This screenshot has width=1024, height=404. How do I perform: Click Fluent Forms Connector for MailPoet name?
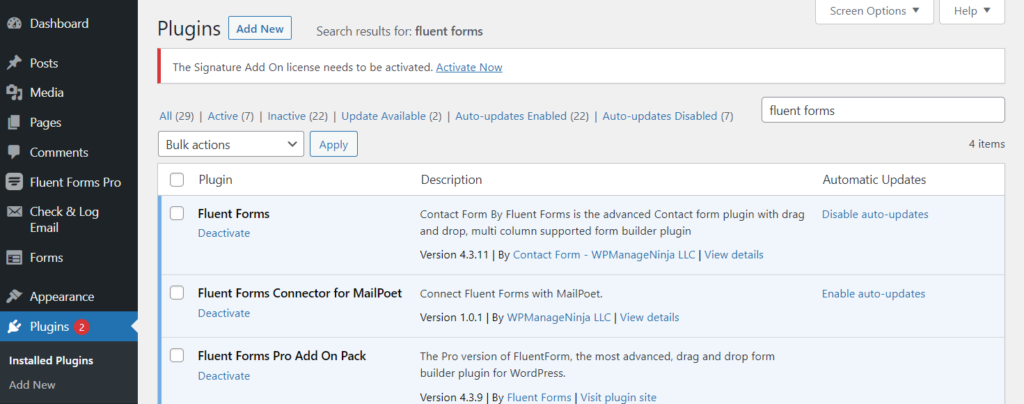[300, 293]
